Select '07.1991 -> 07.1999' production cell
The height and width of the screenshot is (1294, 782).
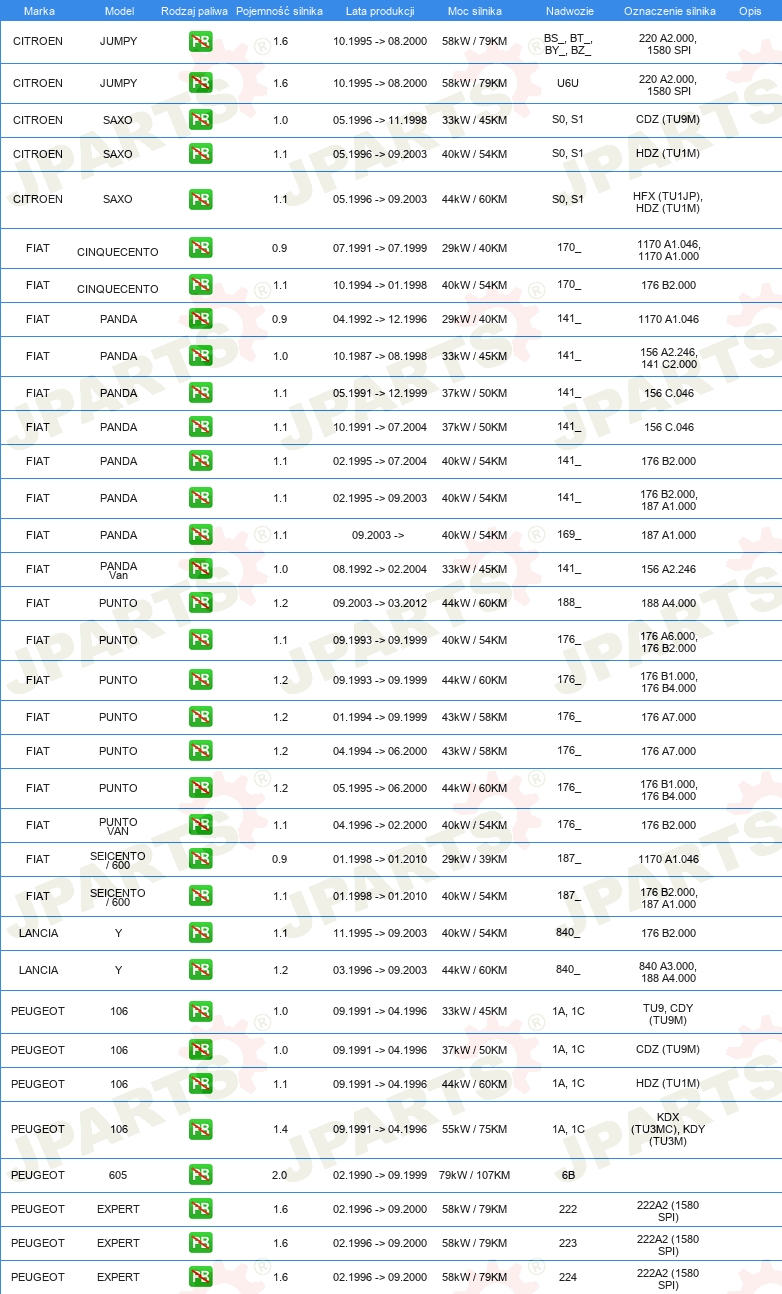(x=380, y=248)
